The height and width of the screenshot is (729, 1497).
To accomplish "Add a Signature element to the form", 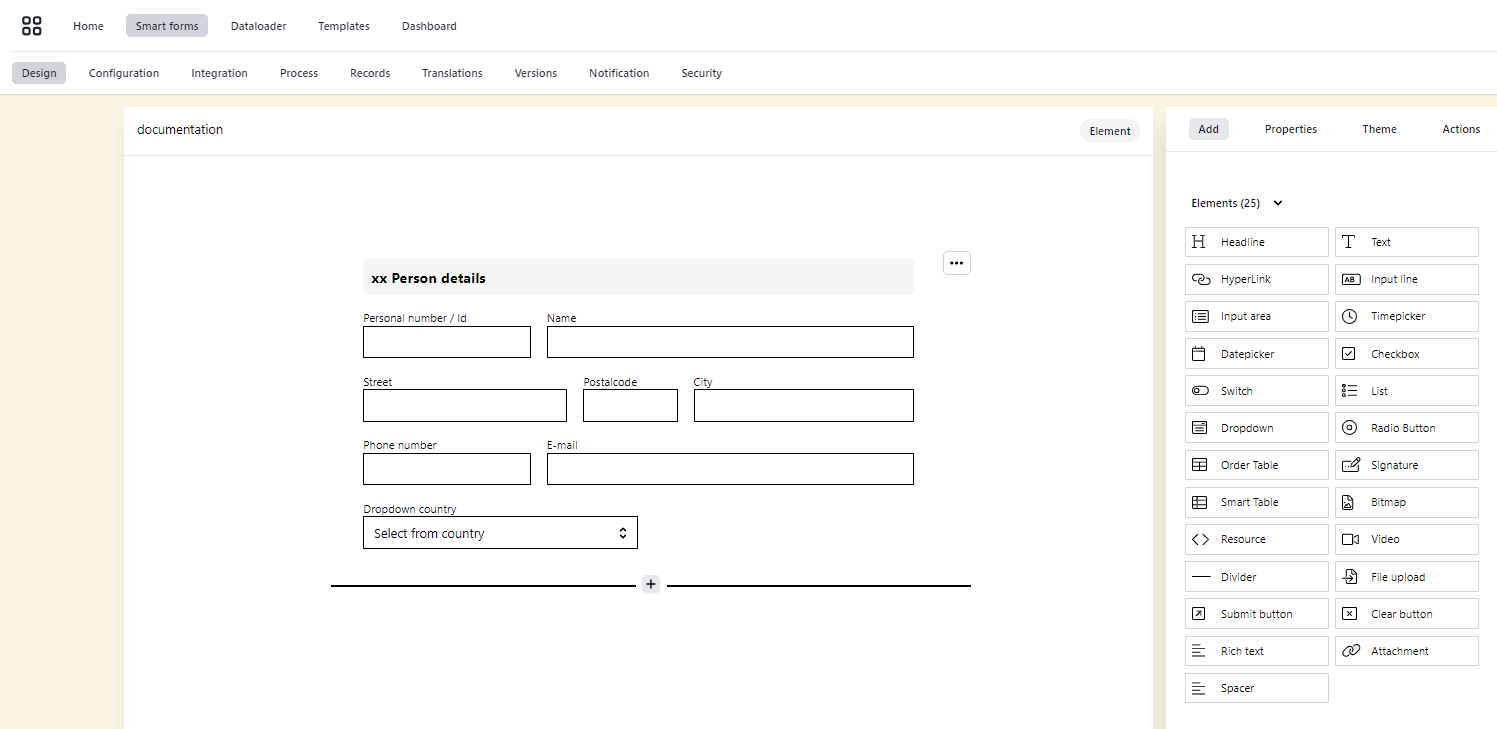I will (x=1406, y=464).
